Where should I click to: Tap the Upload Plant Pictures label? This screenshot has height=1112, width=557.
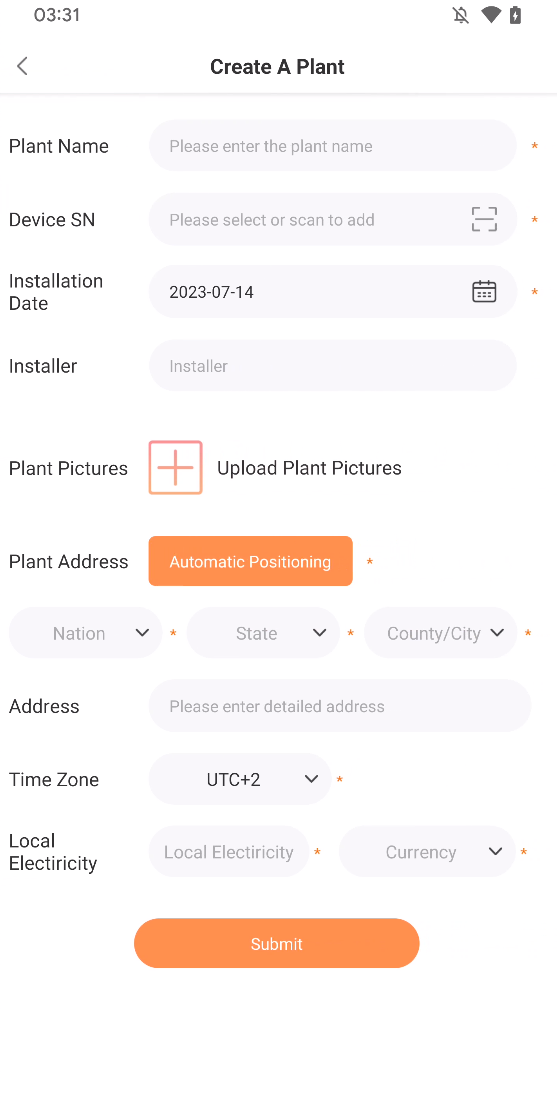coord(309,468)
